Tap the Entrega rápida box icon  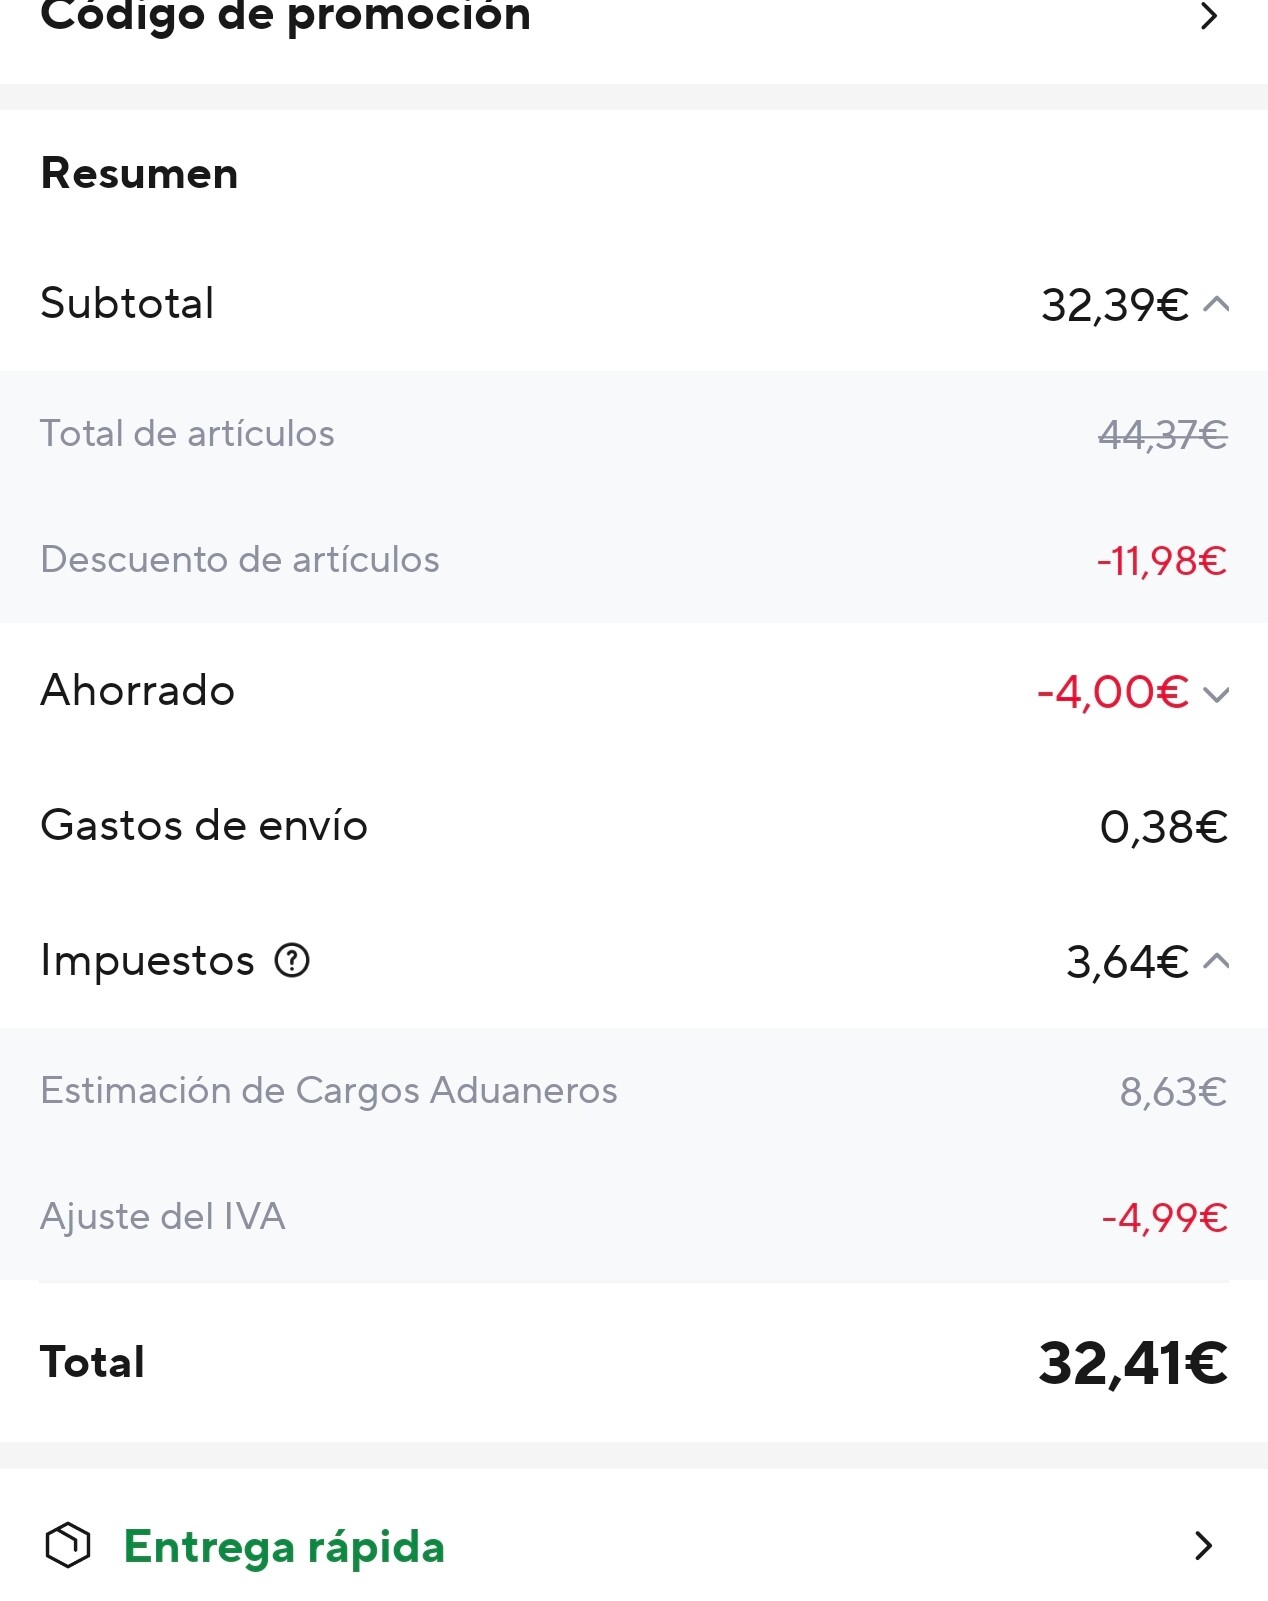pos(67,1545)
